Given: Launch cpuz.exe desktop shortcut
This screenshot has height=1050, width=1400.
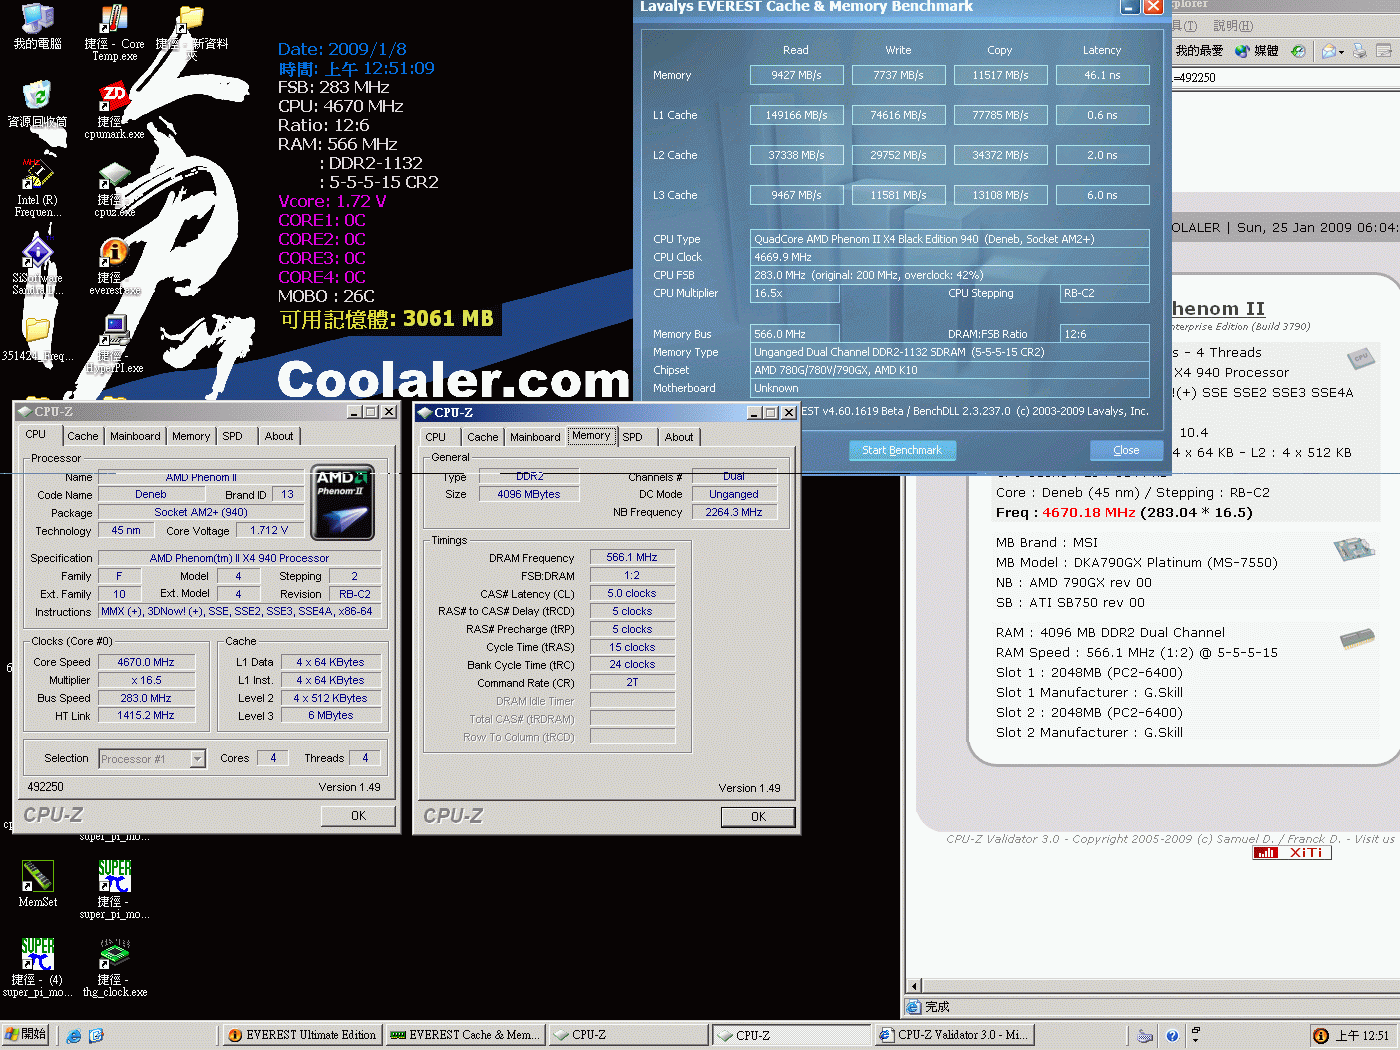Looking at the screenshot, I should pos(114,190).
